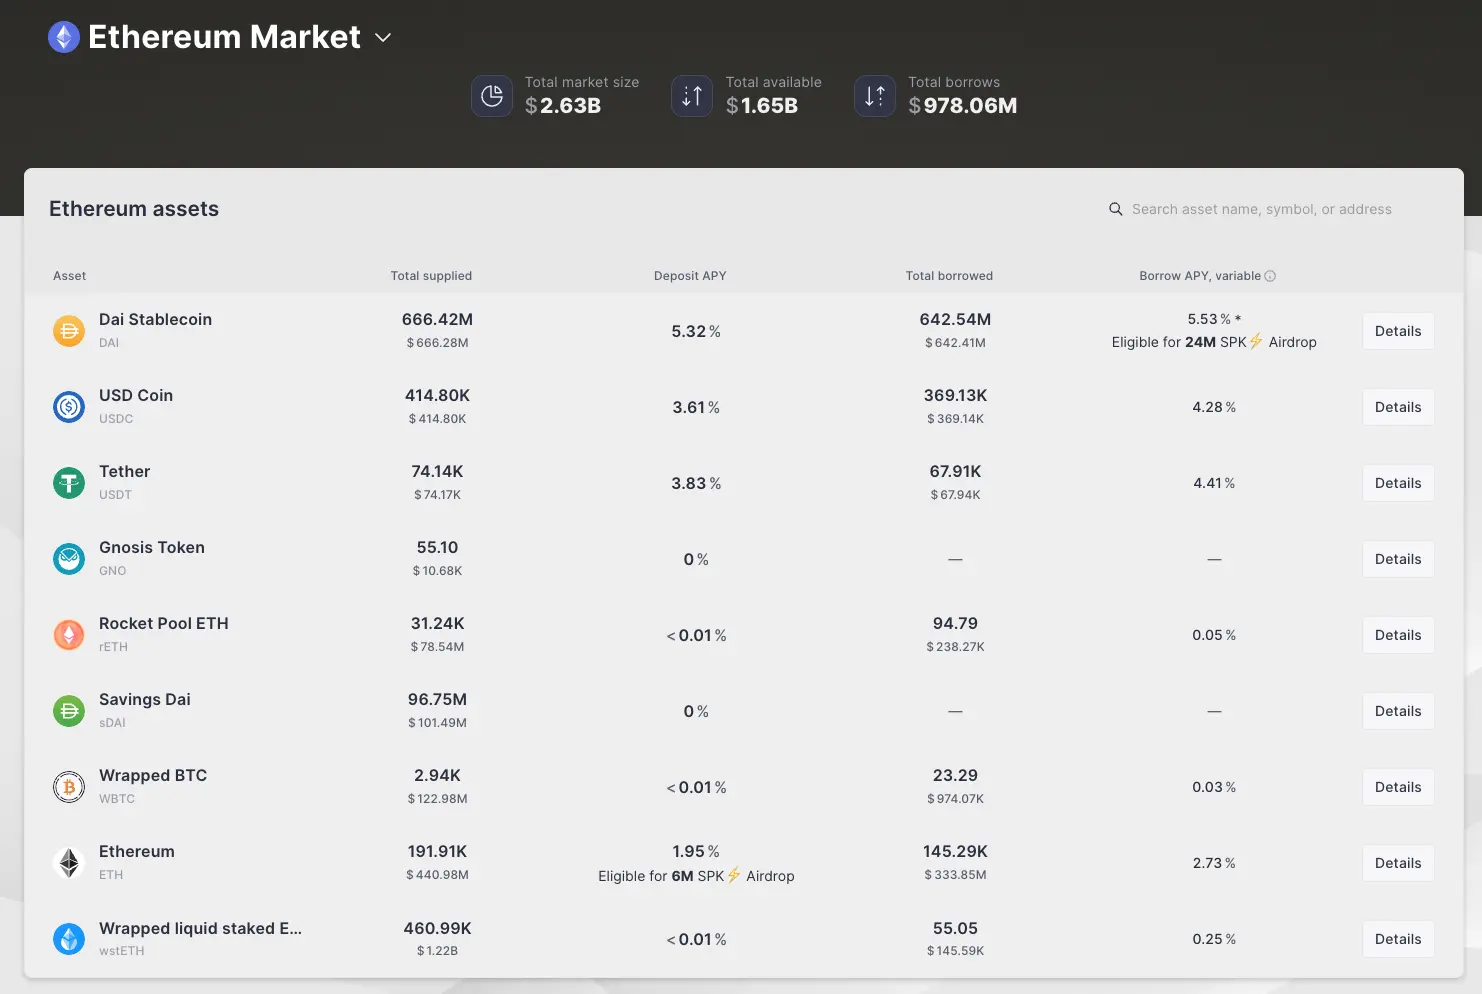The height and width of the screenshot is (994, 1482).
Task: Click the Ethereum logo beside Ethereum Market
Action: [x=64, y=37]
